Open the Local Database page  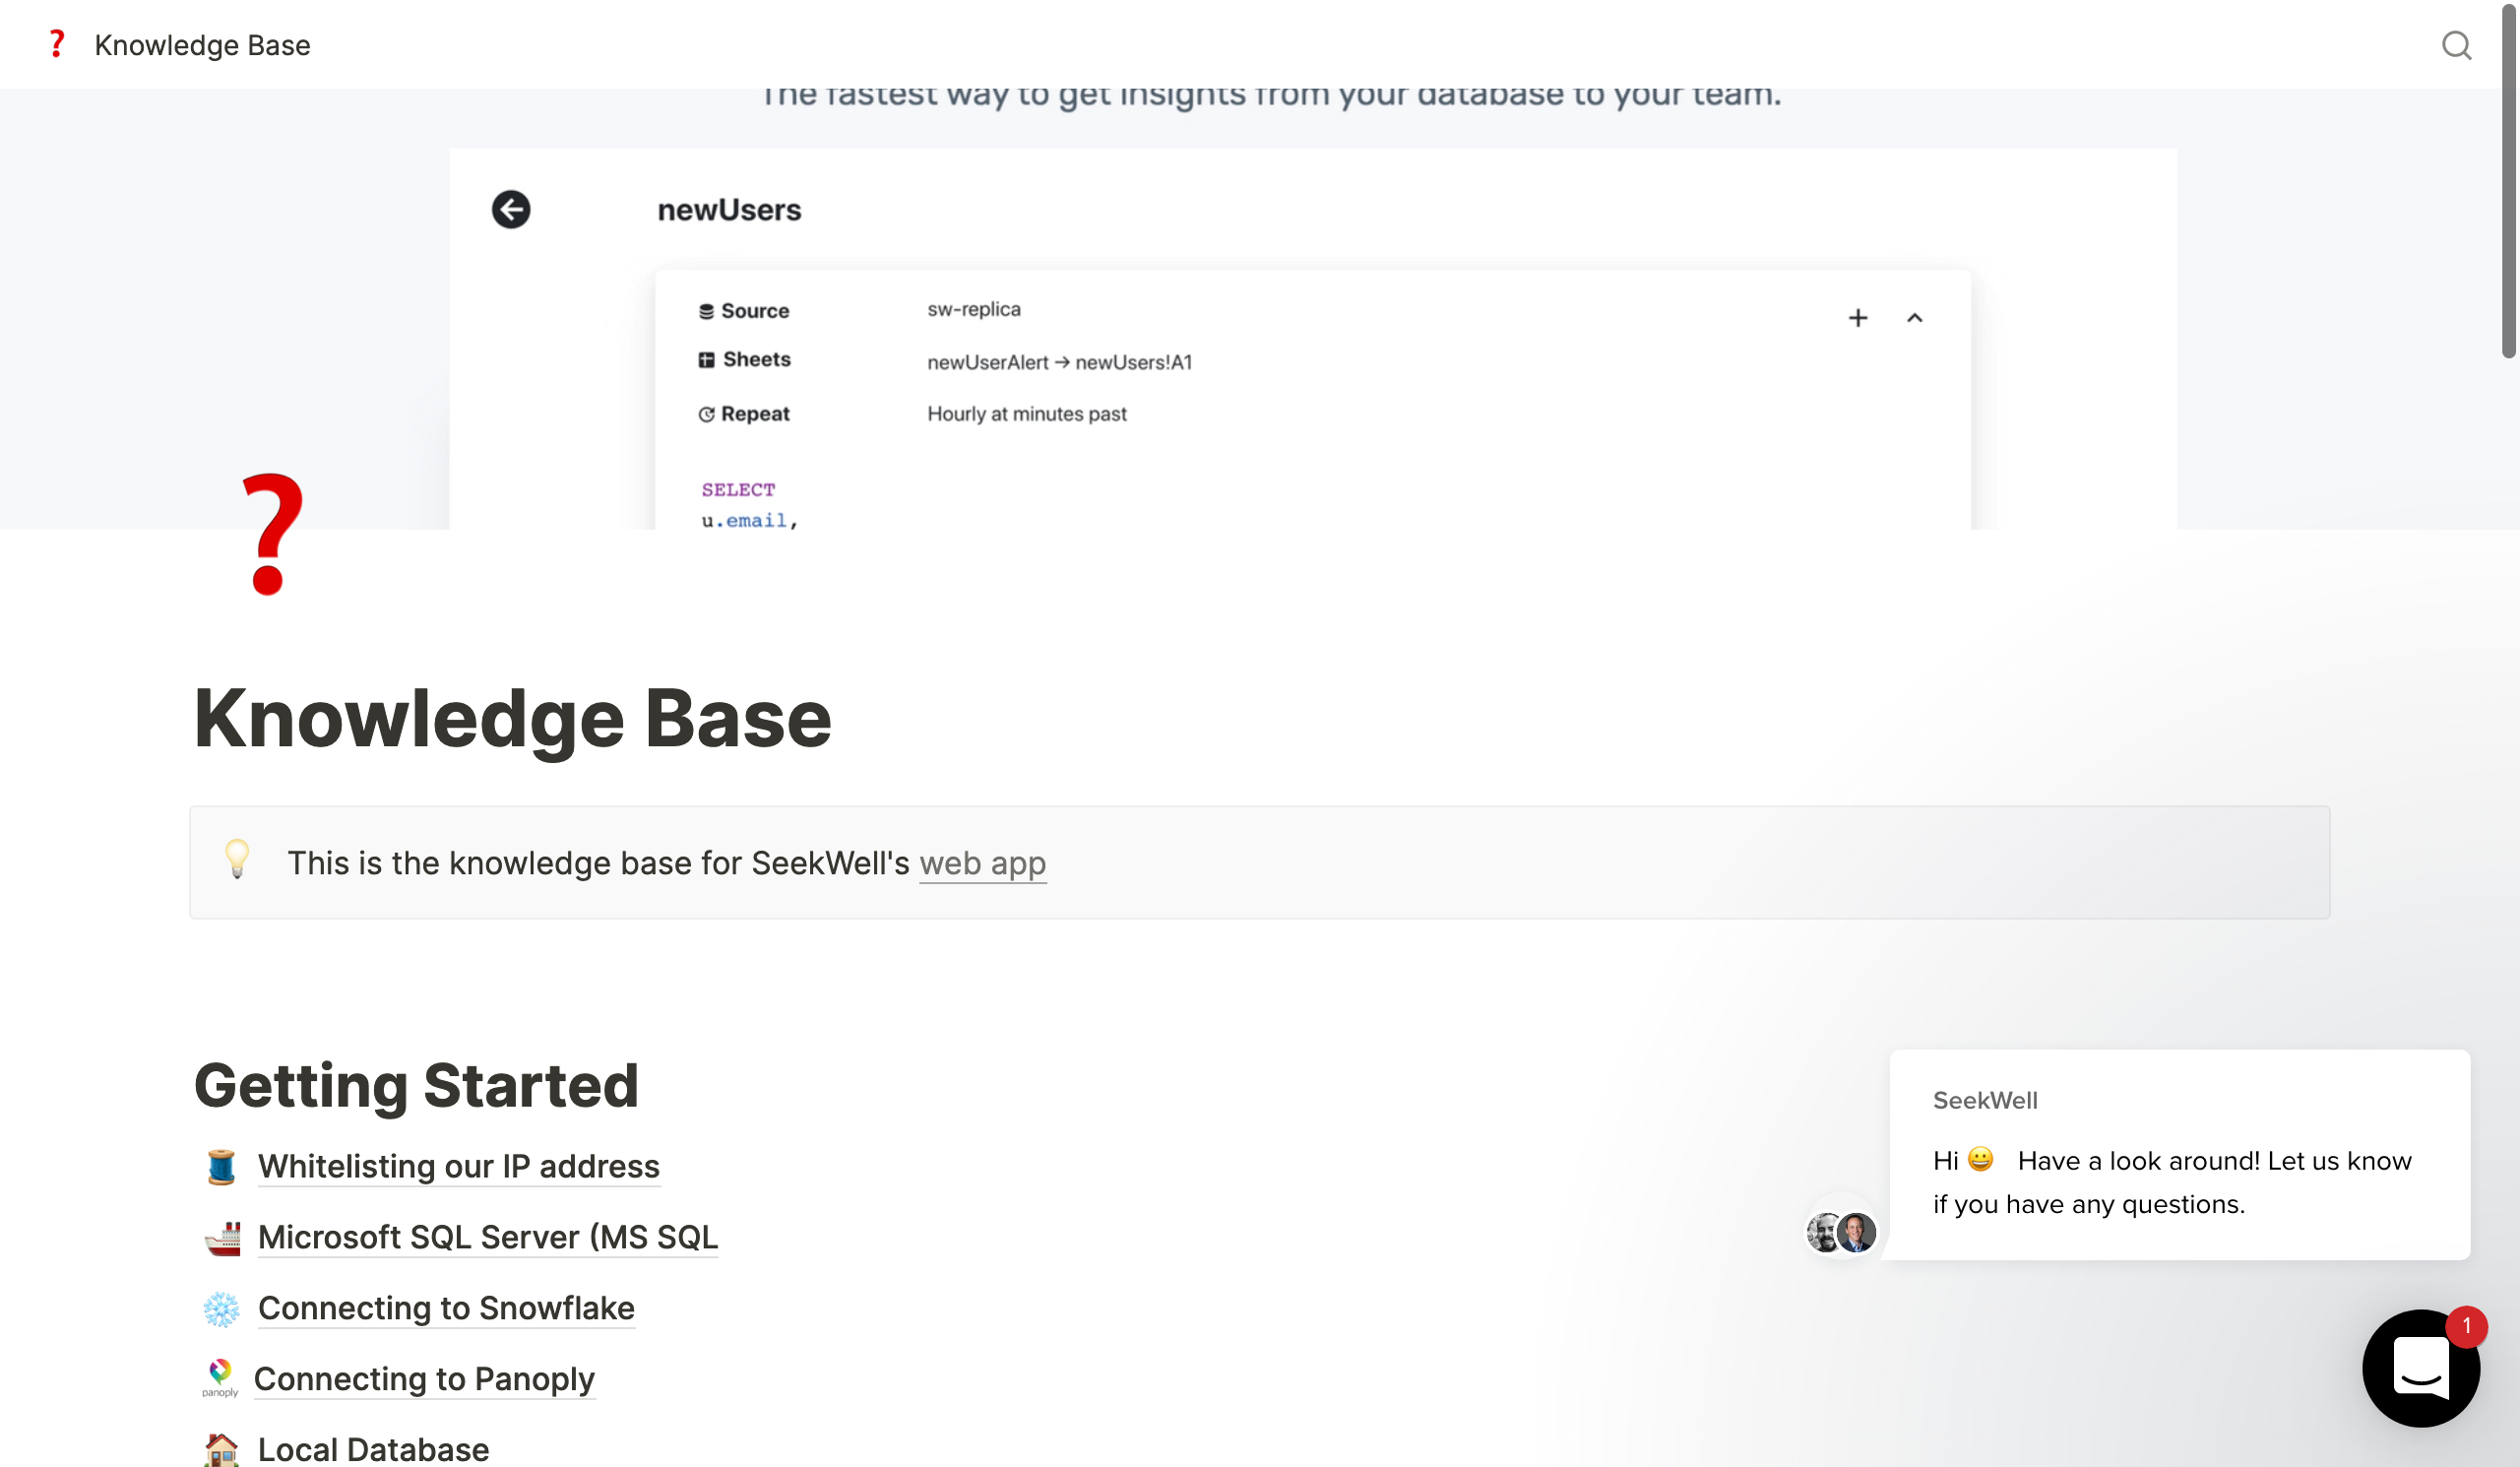pos(373,1449)
